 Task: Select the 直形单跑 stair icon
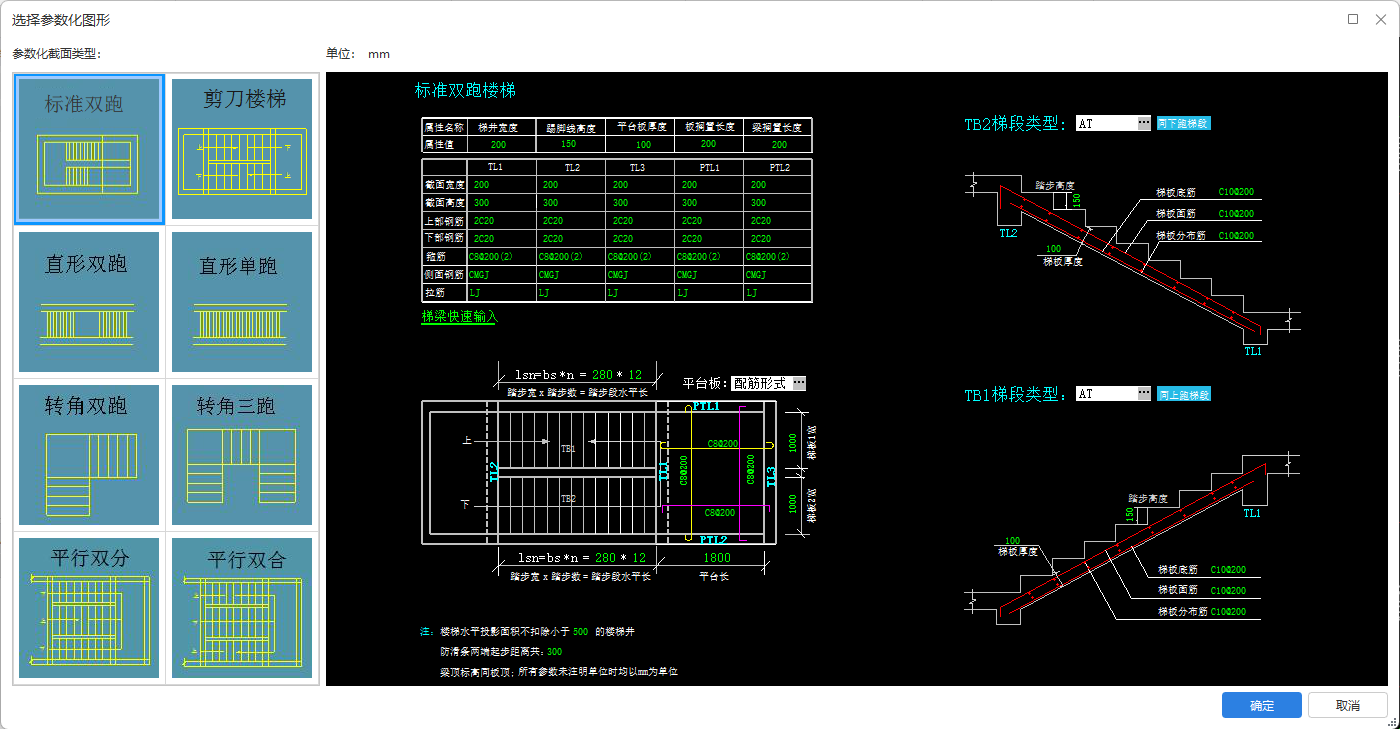[x=242, y=302]
